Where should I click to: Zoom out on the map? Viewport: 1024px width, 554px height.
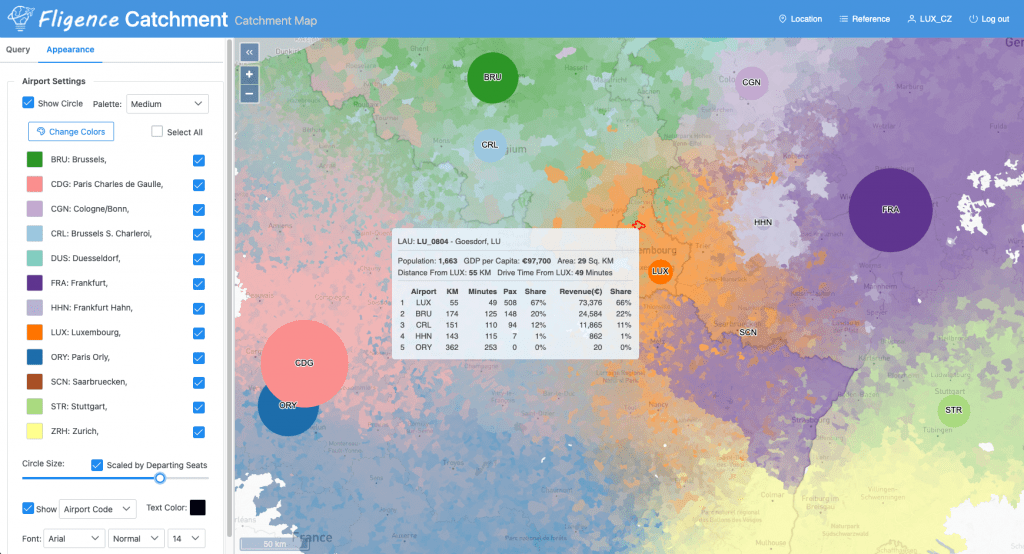(249, 93)
